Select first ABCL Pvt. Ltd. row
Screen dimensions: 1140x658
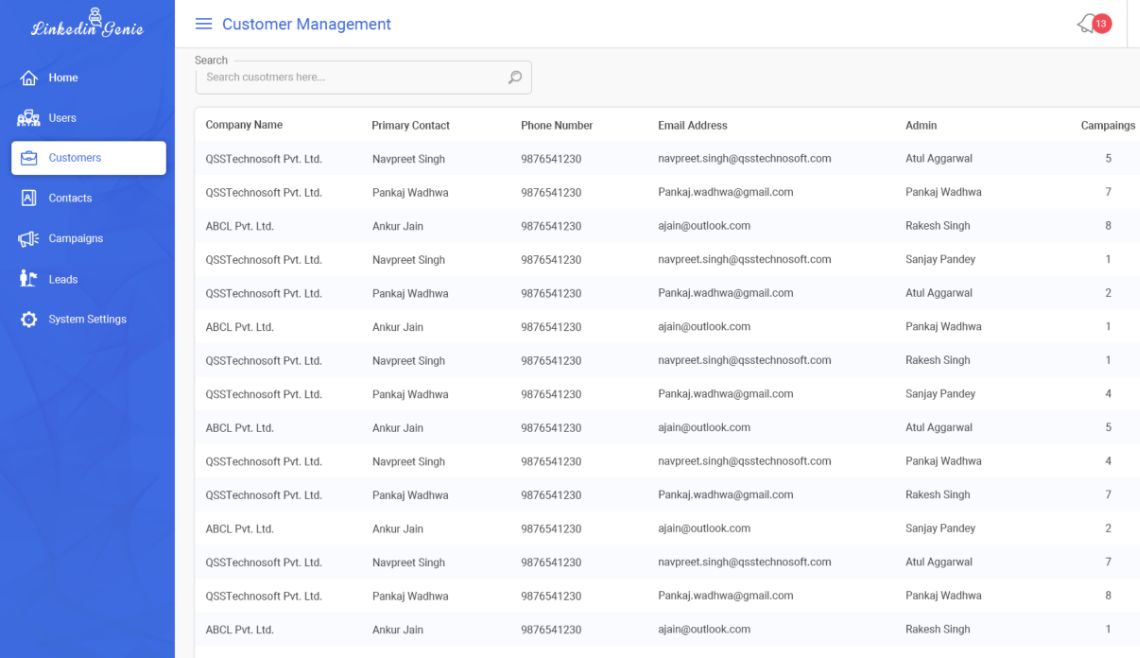coord(667,226)
